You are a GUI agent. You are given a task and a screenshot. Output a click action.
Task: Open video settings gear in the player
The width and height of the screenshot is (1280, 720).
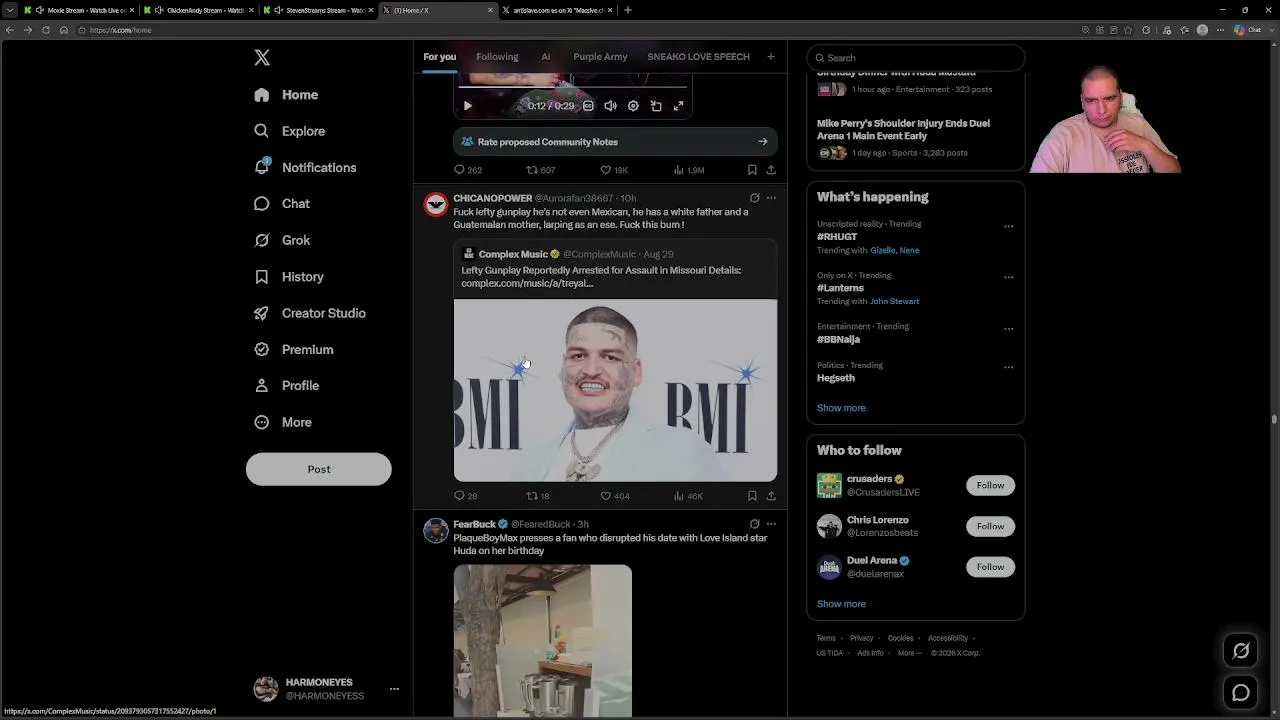tap(633, 106)
